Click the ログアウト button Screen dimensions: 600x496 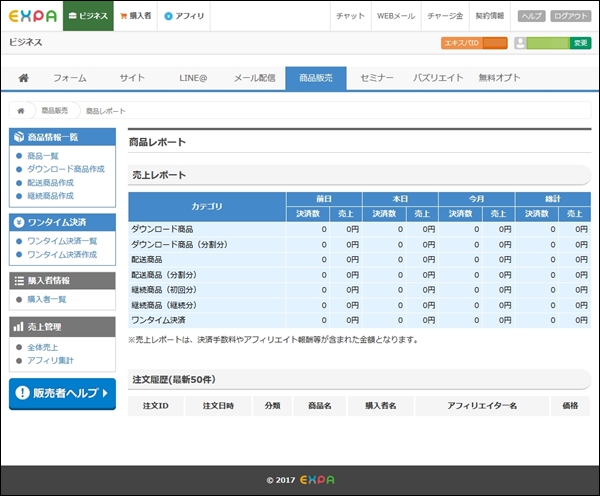click(571, 16)
